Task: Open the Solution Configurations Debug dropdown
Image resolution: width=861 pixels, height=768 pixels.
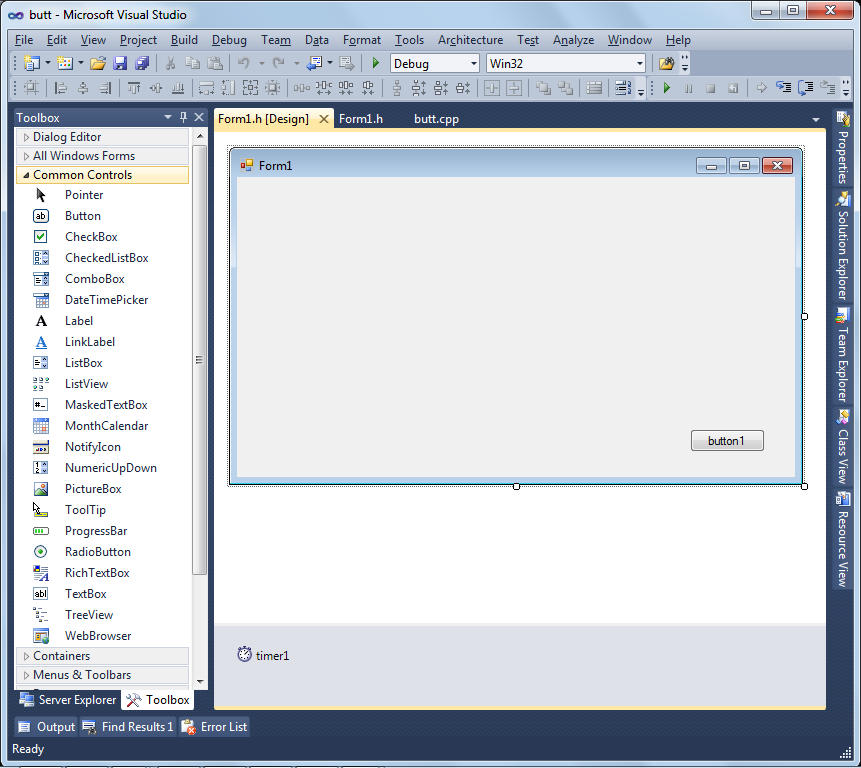Action: (x=474, y=64)
